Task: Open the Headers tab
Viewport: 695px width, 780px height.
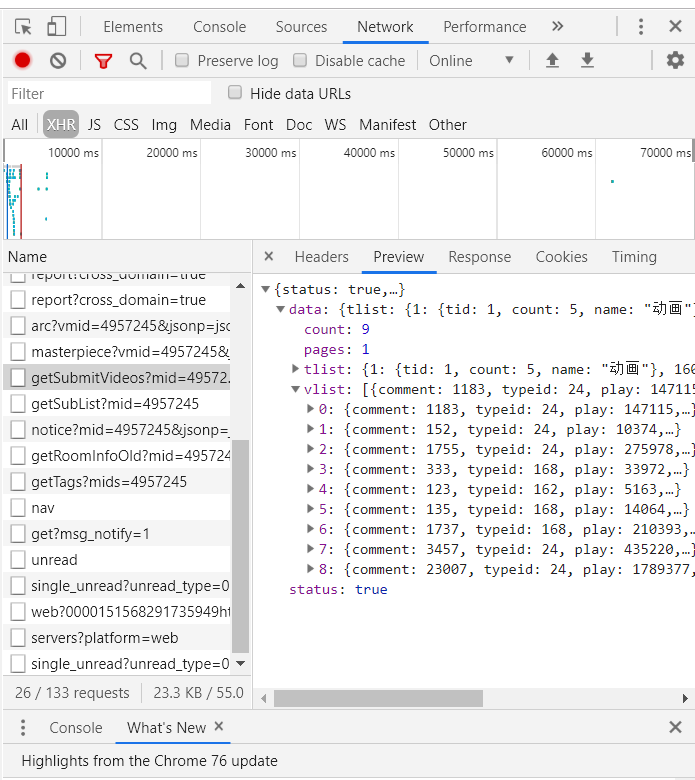Action: [321, 257]
